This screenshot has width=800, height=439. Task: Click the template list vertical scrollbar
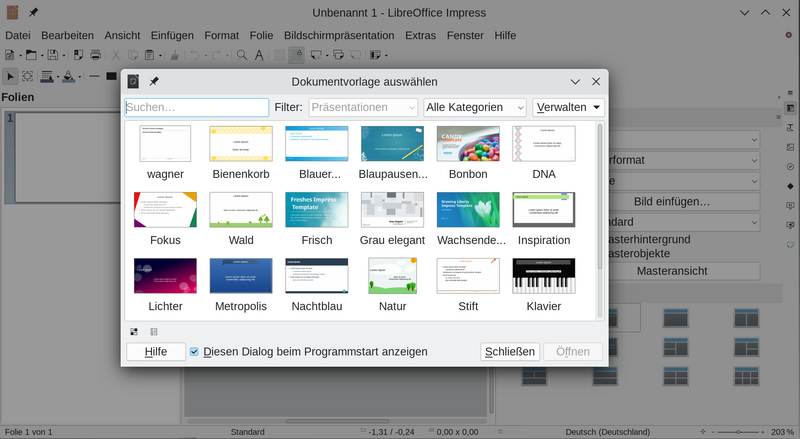pos(600,197)
